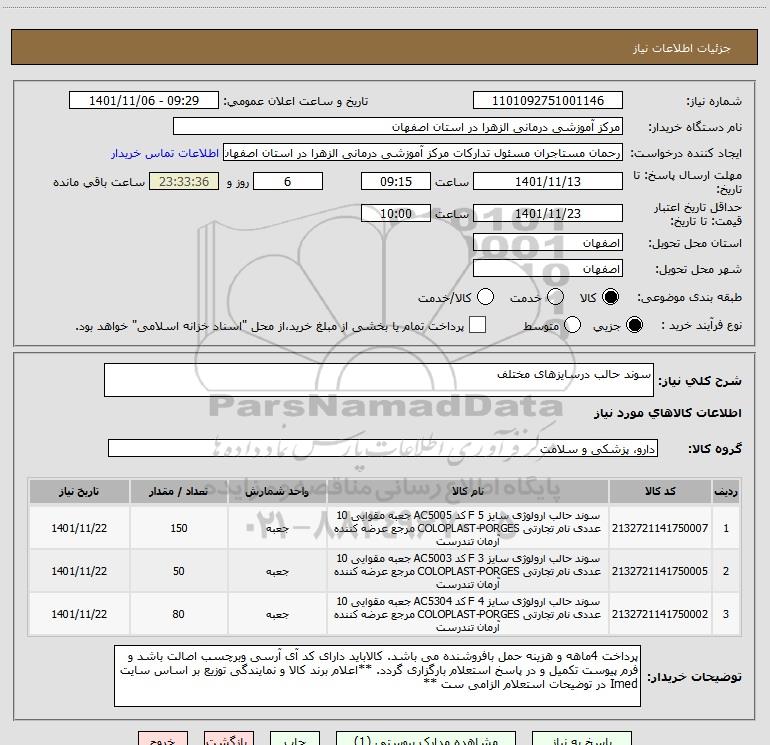Screen dimensions: 770x745
Task: Click the کد کالا column header
Action: pos(660,491)
